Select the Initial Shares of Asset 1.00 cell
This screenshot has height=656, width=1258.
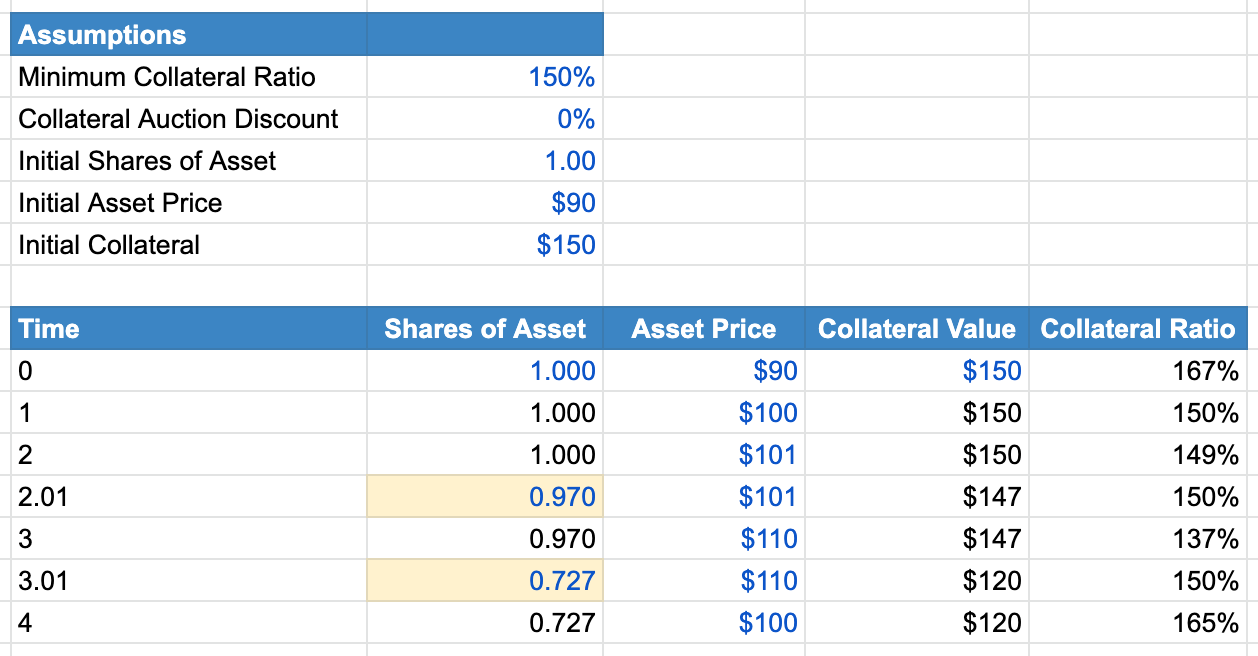click(485, 161)
